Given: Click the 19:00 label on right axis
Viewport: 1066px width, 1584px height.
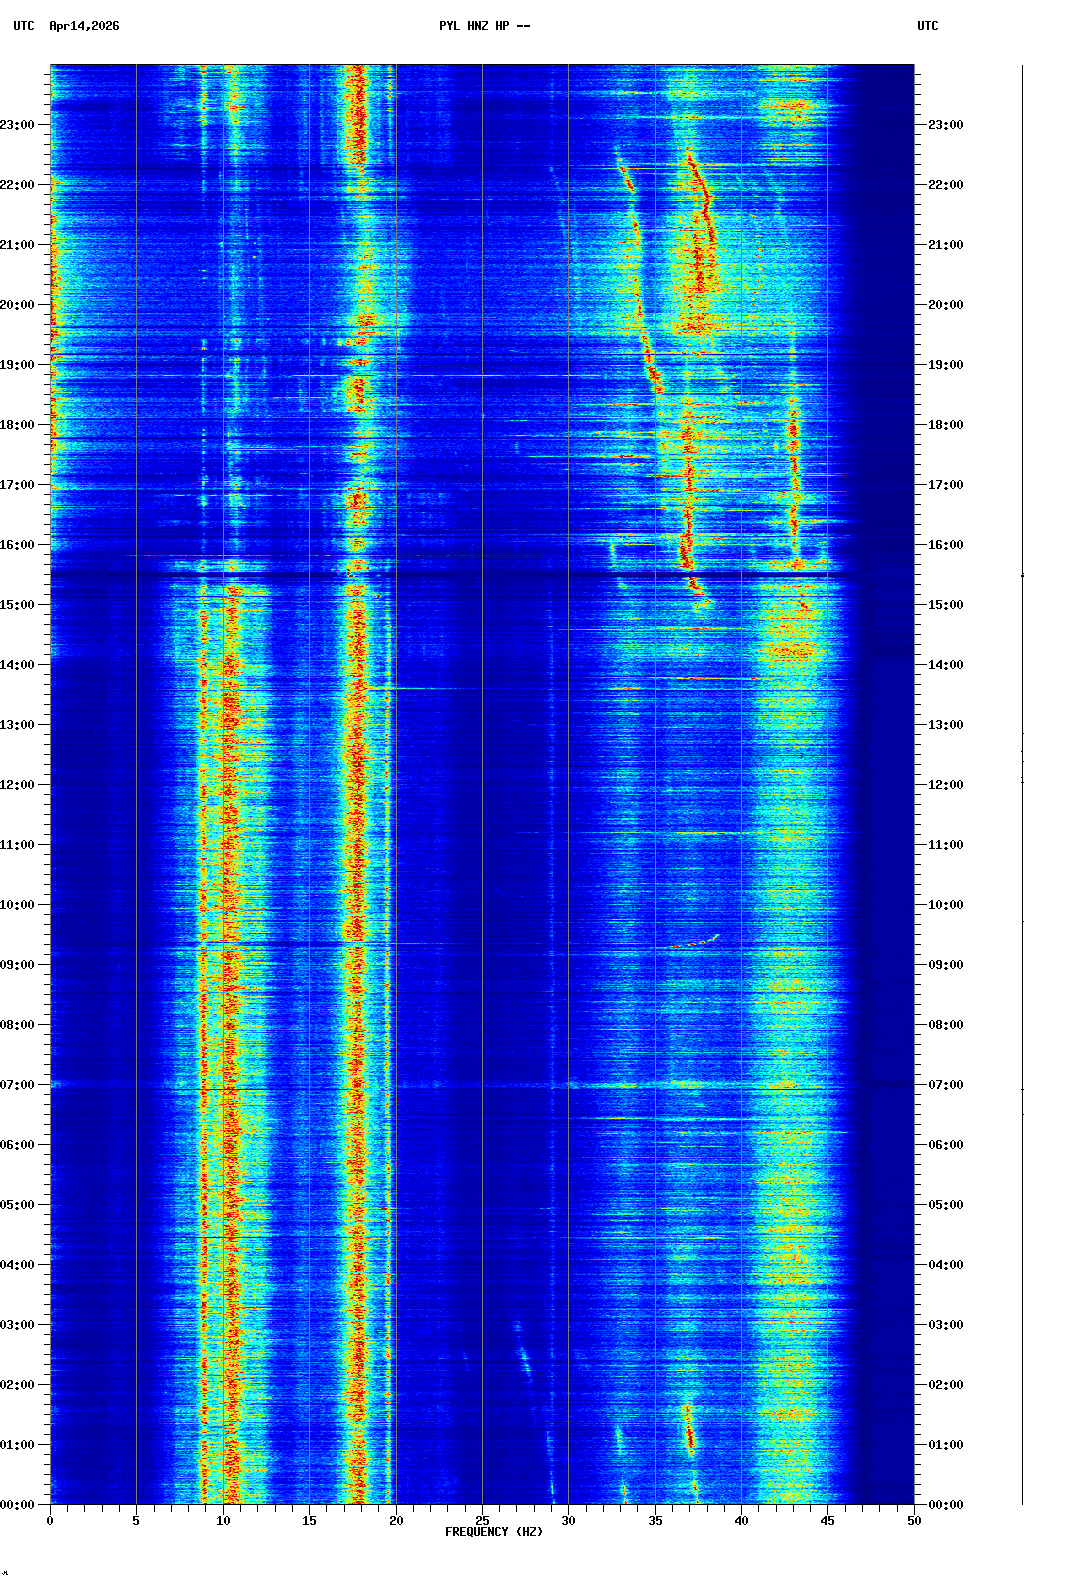Looking at the screenshot, I should [945, 365].
